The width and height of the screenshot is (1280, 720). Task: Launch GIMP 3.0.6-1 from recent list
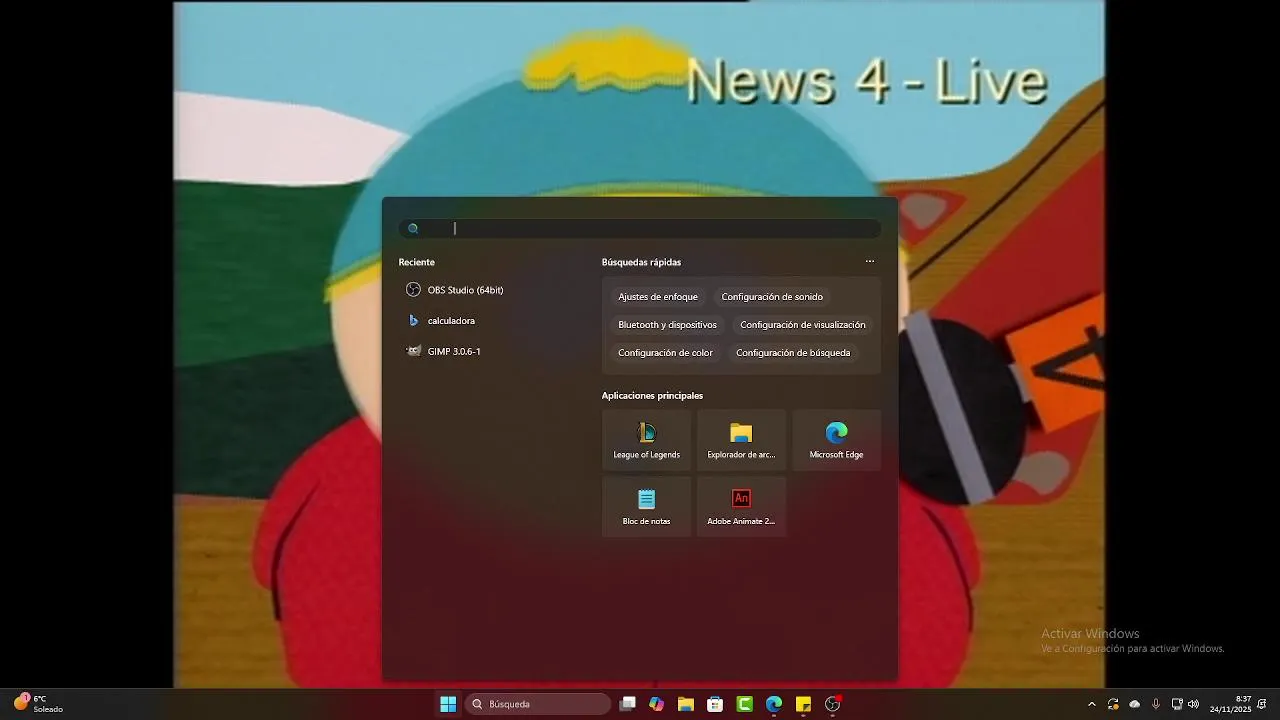444,352
